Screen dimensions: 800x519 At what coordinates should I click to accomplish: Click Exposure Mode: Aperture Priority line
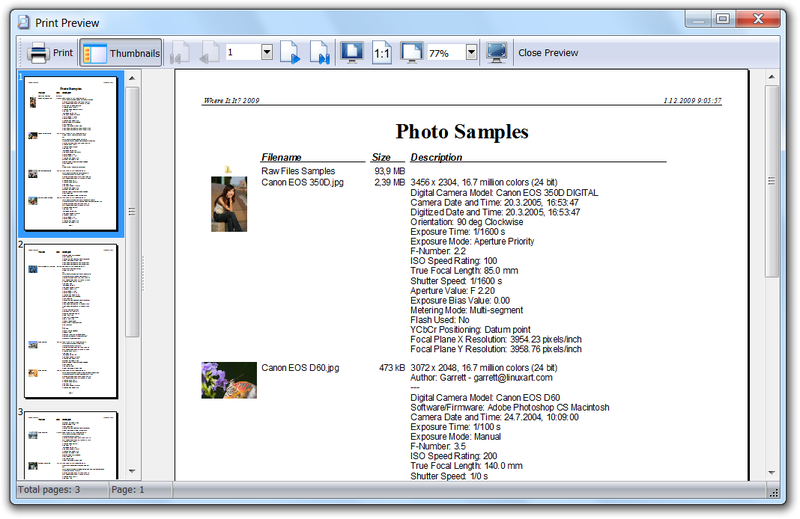pyautogui.click(x=472, y=241)
